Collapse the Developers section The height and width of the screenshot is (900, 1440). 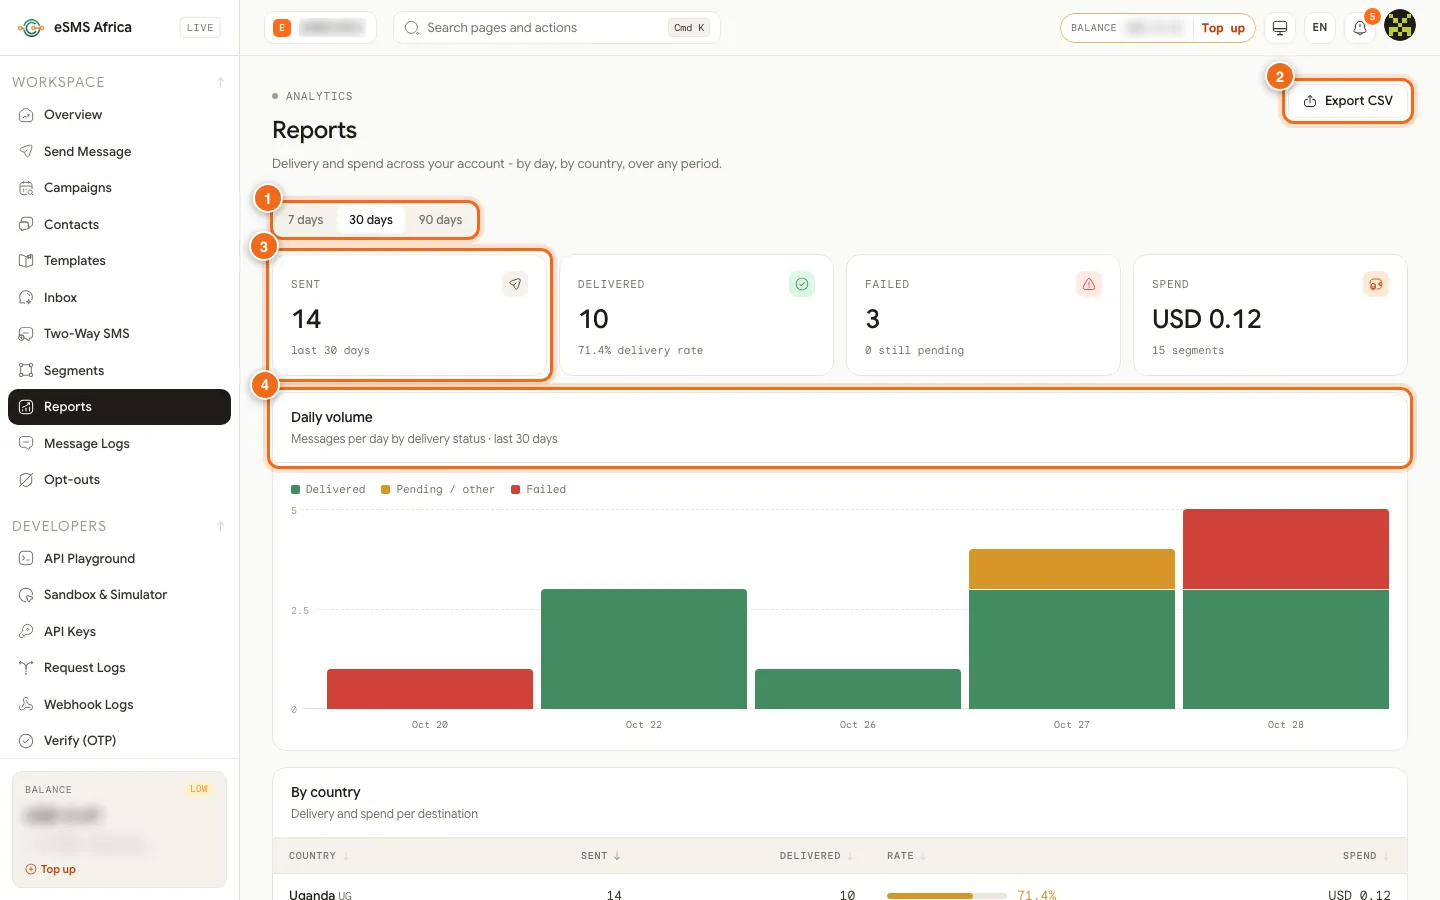pyautogui.click(x=220, y=526)
